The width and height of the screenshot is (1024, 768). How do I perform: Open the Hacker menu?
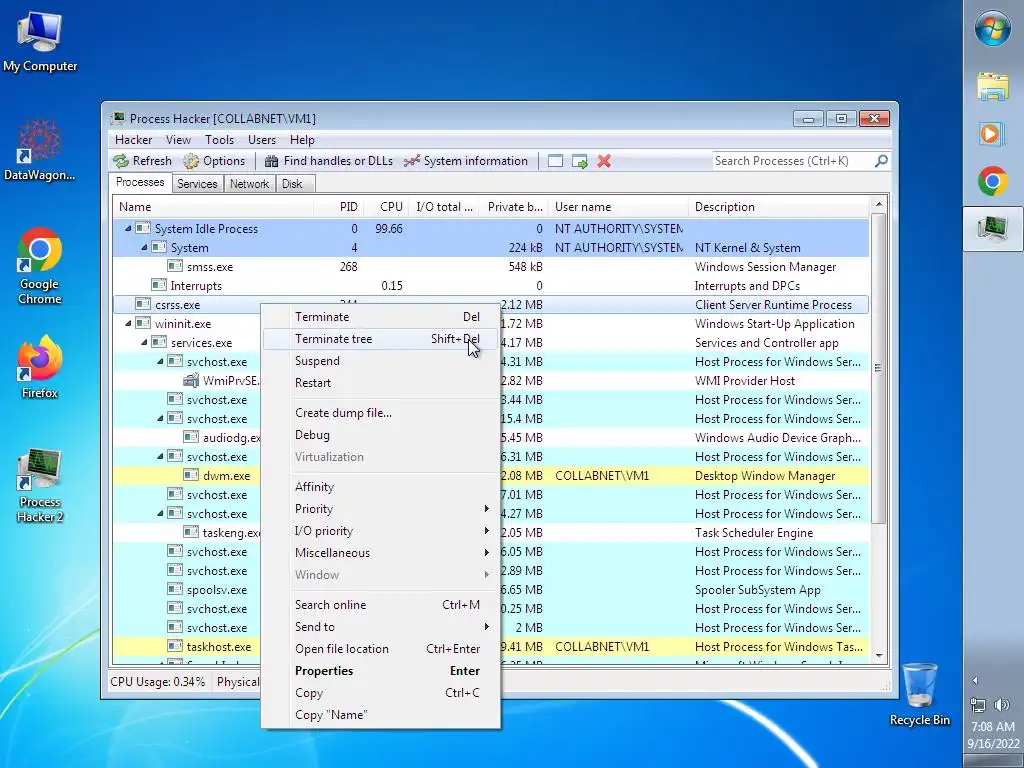(133, 140)
